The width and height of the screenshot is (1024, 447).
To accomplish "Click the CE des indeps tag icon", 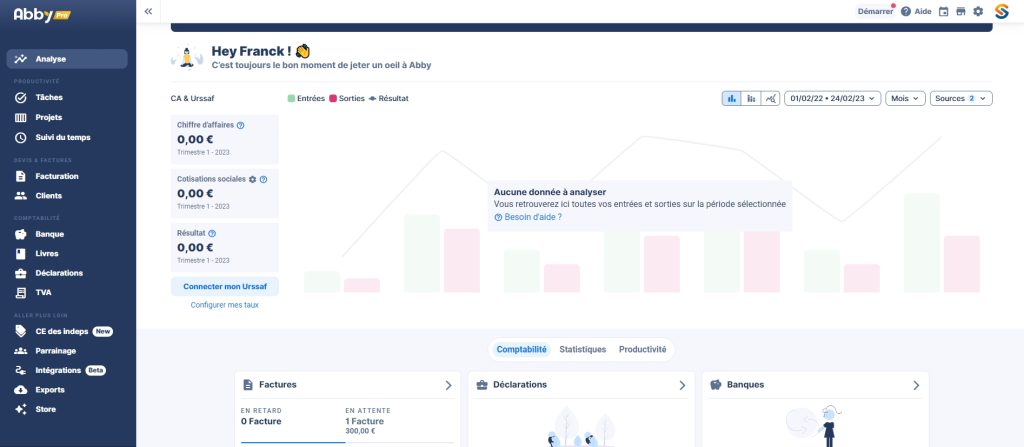I will [21, 331].
